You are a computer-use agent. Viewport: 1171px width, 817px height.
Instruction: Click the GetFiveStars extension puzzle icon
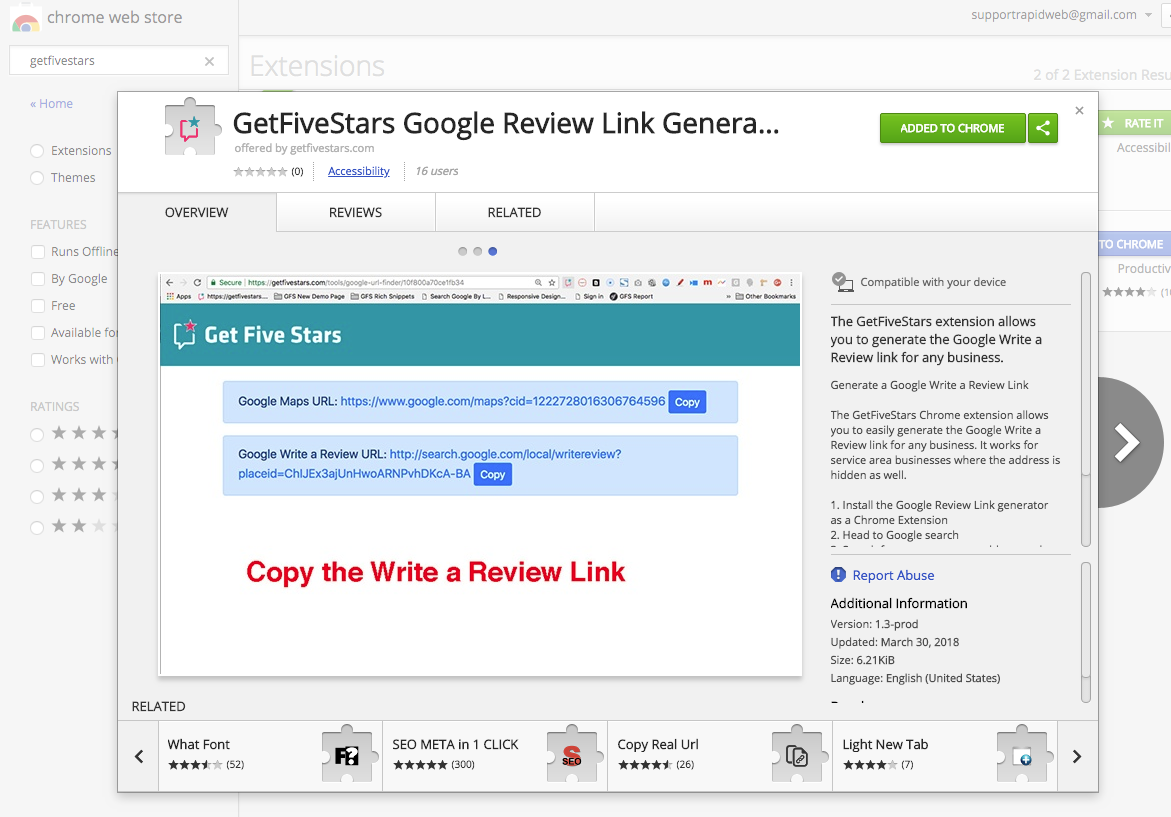[x=192, y=128]
